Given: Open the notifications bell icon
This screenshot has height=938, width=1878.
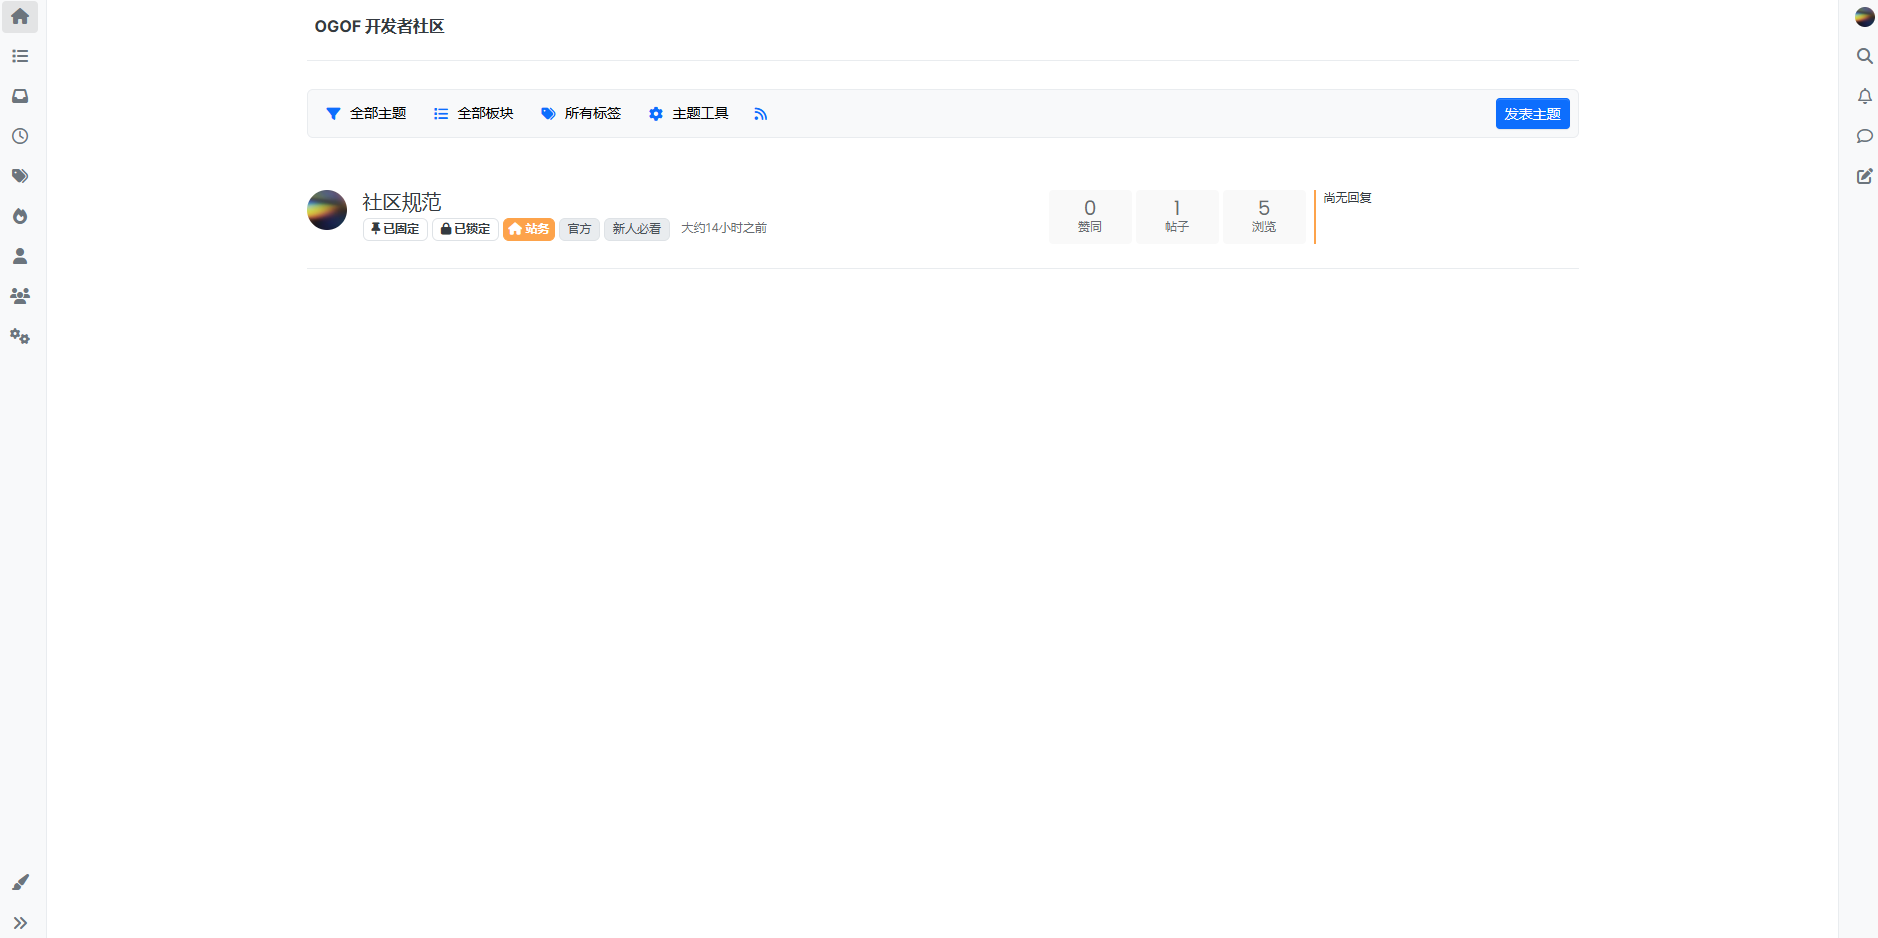Looking at the screenshot, I should pyautogui.click(x=1865, y=96).
